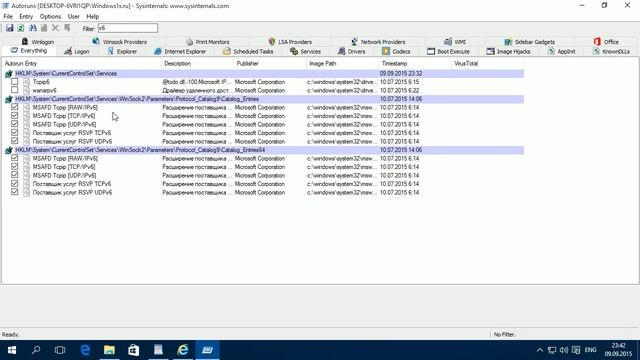The image size is (640, 360).
Task: Open the Windows Store taskbar icon
Action: pos(133,350)
